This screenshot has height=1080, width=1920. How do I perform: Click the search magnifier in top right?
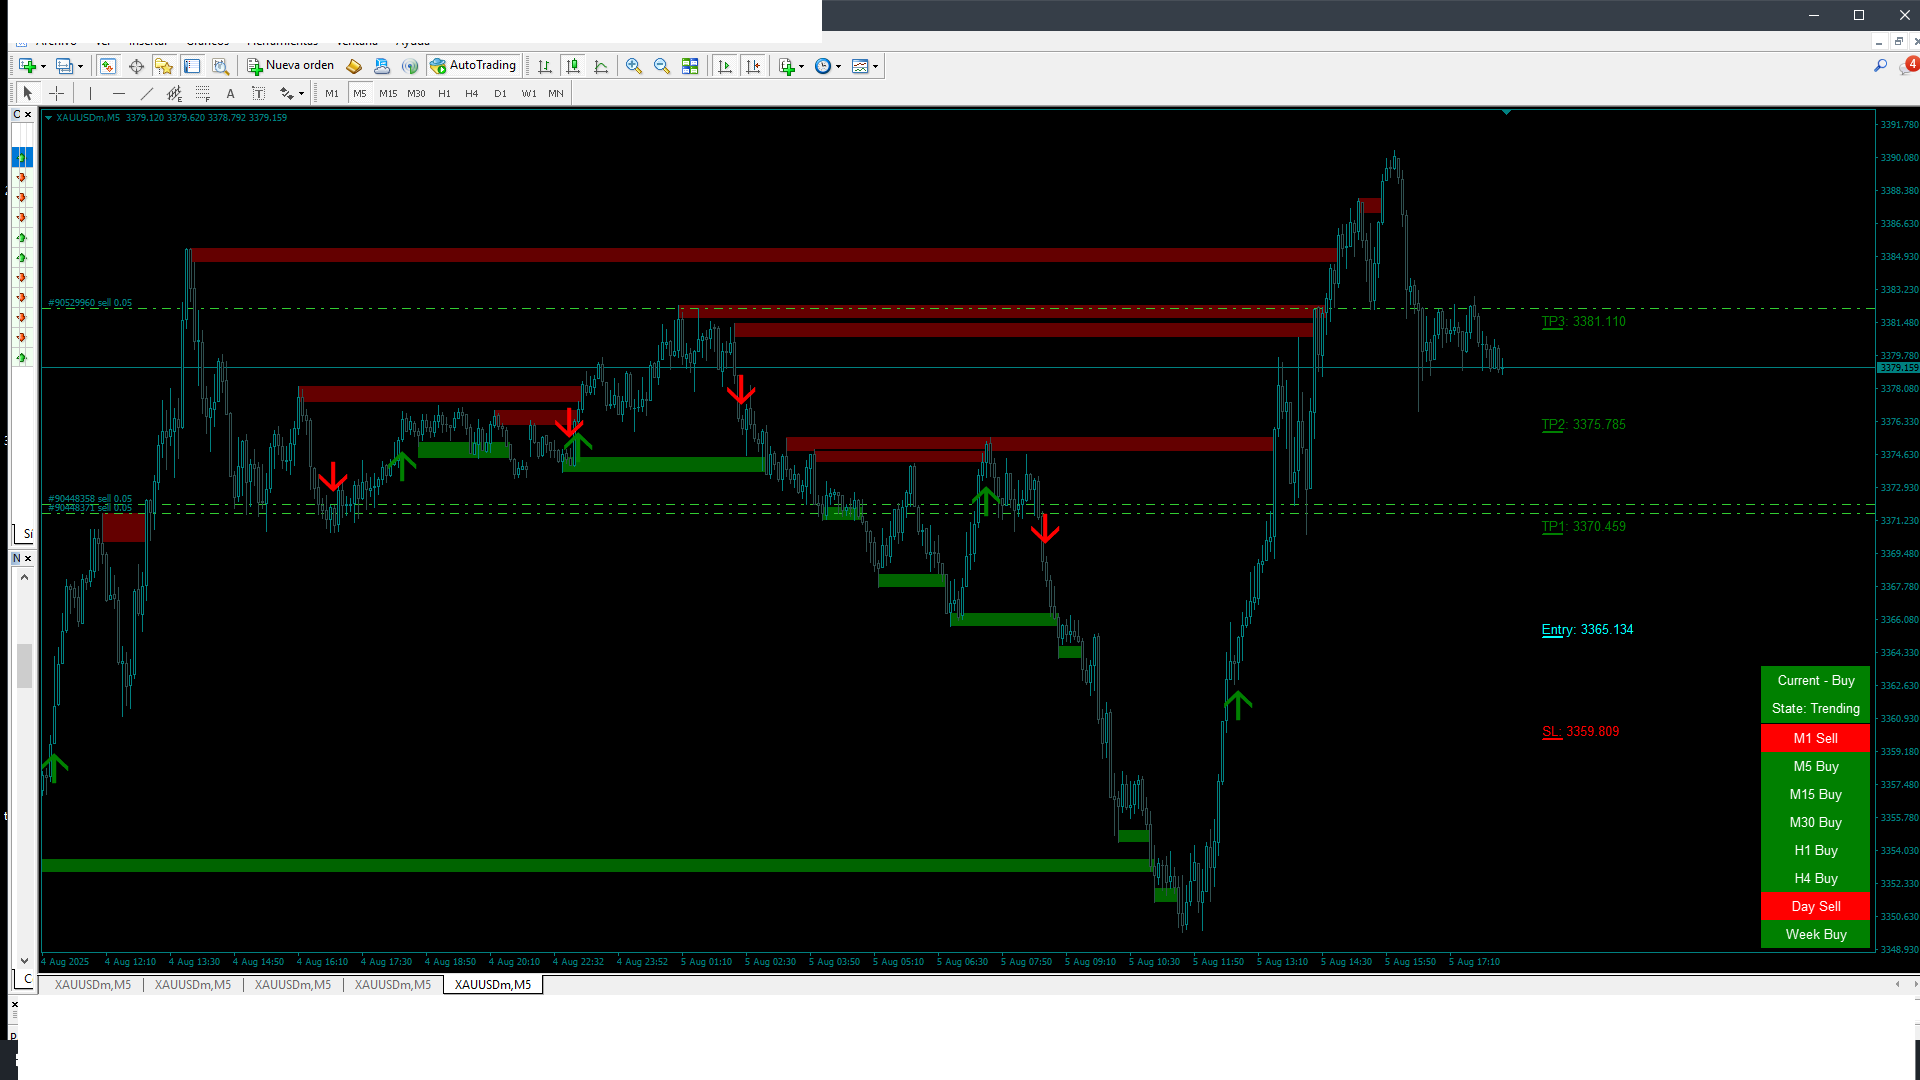pos(1880,66)
